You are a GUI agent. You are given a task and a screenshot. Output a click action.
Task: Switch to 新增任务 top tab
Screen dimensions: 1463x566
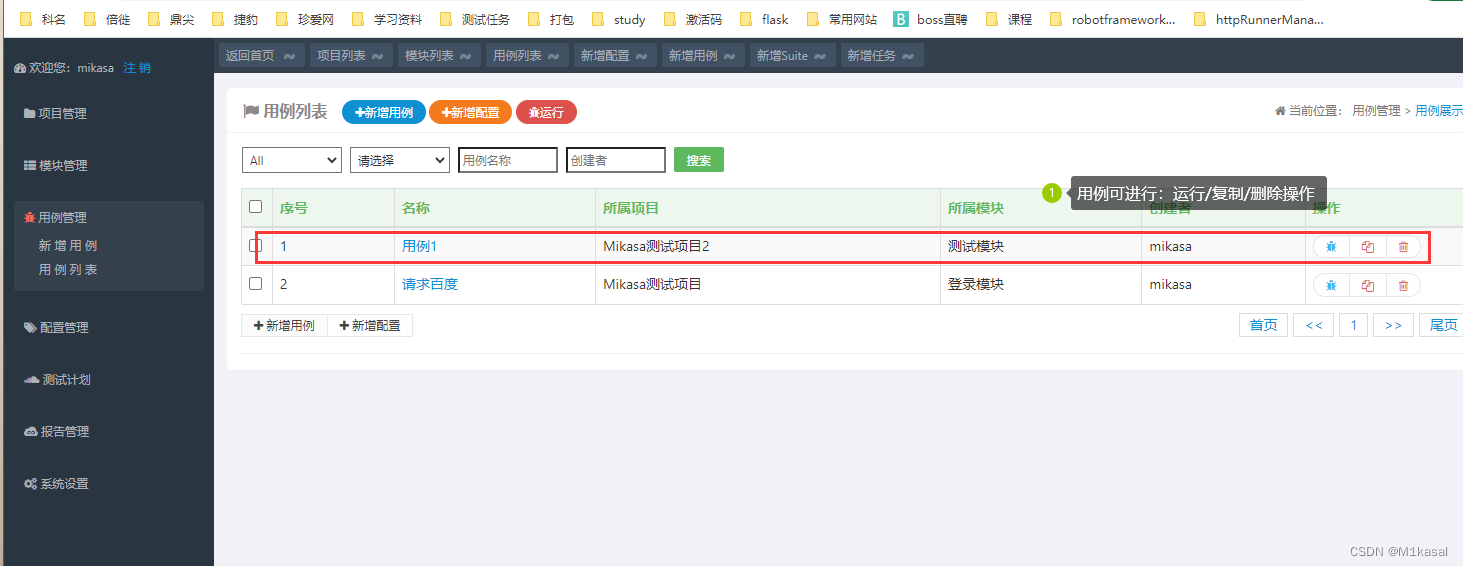[881, 56]
